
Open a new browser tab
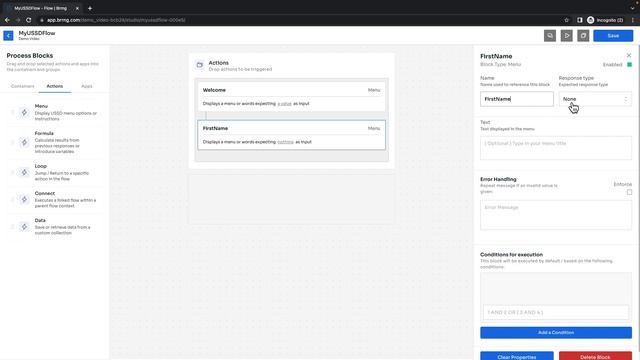pos(90,8)
